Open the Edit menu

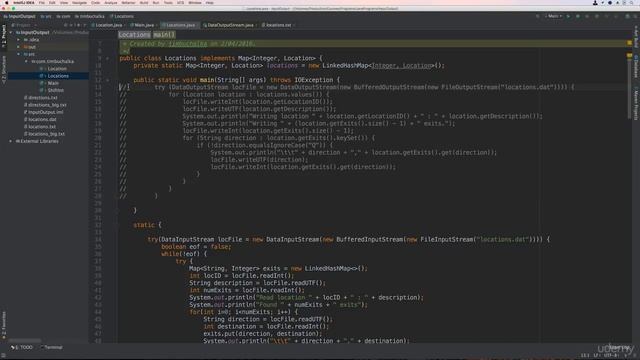click(52, 2)
